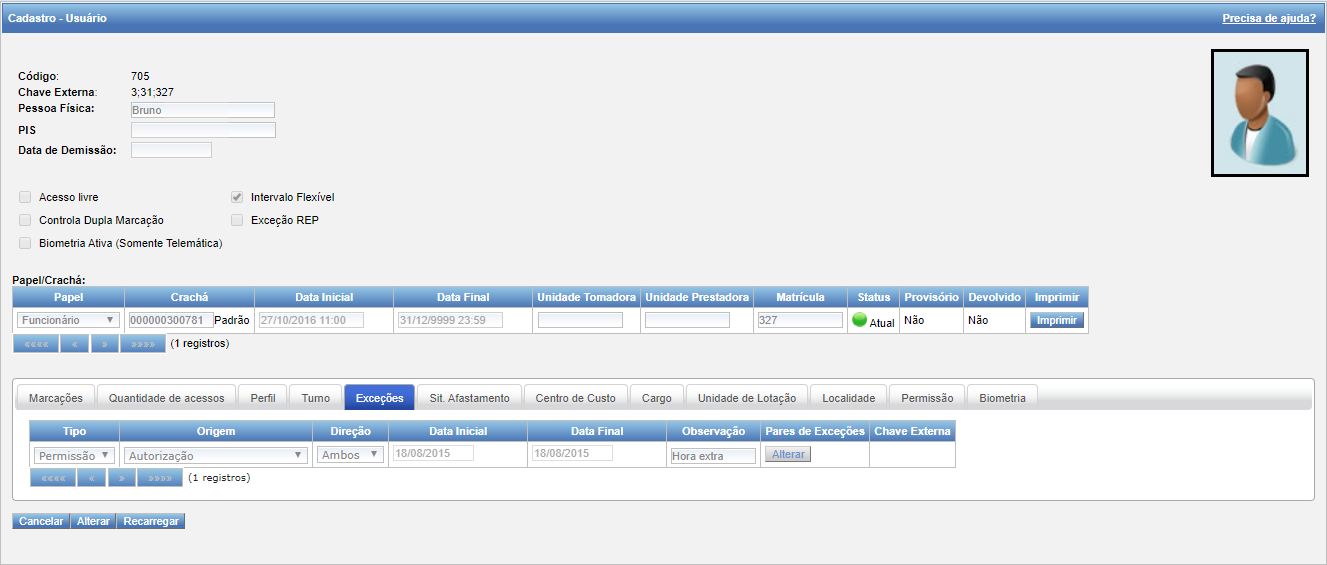
Task: Go to next page in Papel/Crachá pager
Action: click(105, 344)
